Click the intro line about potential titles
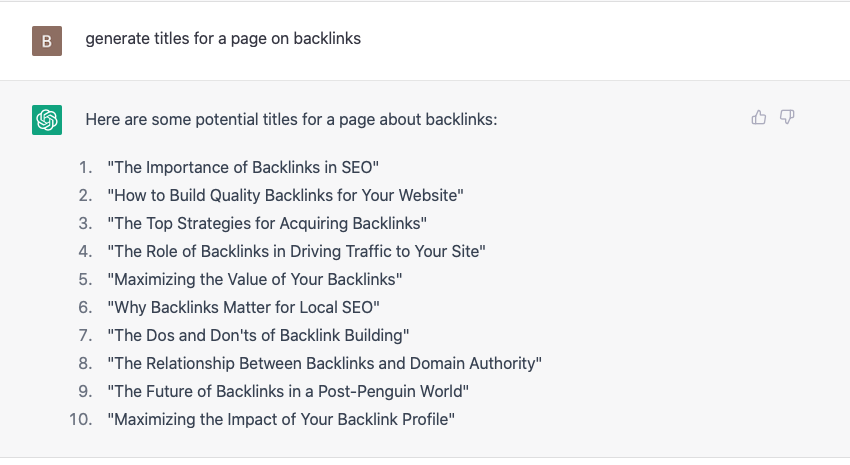The image size is (850, 465). click(291, 119)
